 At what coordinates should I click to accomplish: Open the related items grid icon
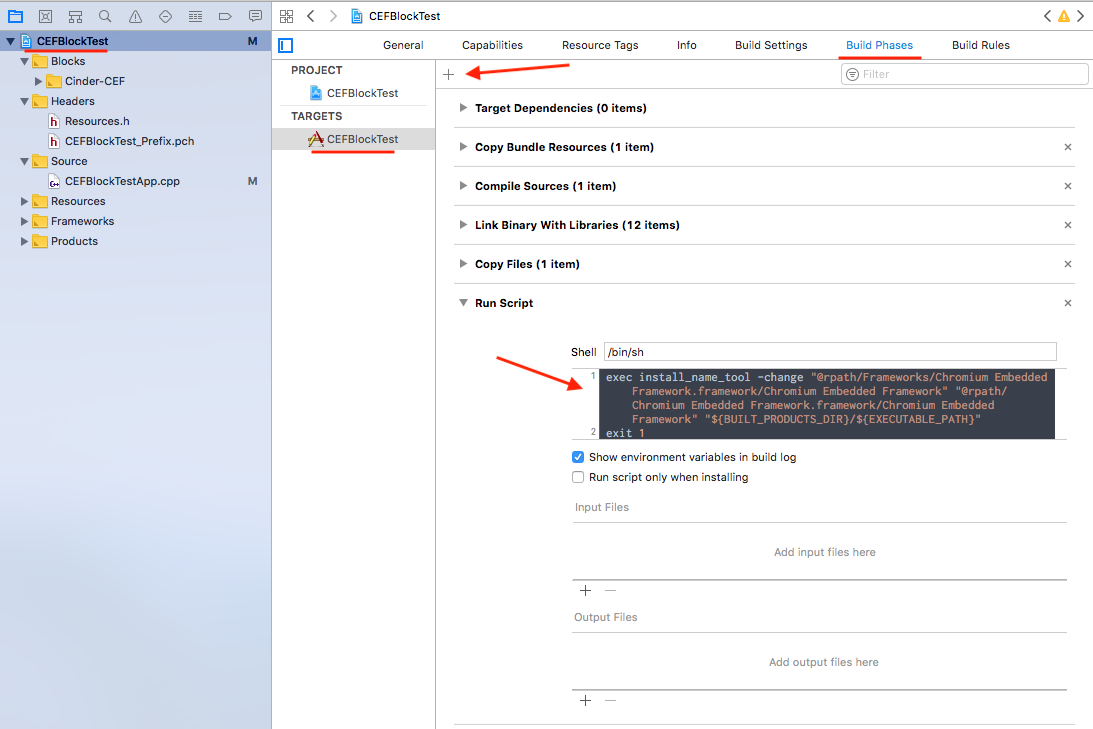[x=286, y=16]
